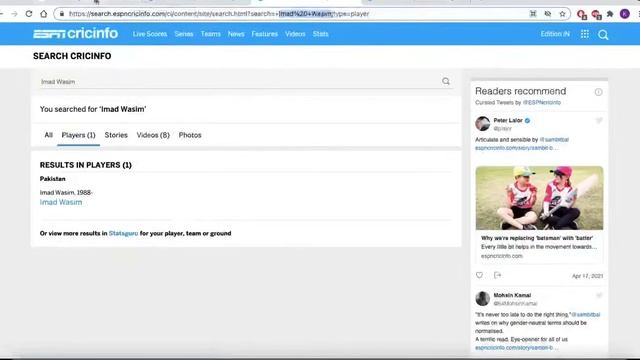The image size is (640, 360).
Task: Click the browser forward arrow
Action: point(14,14)
